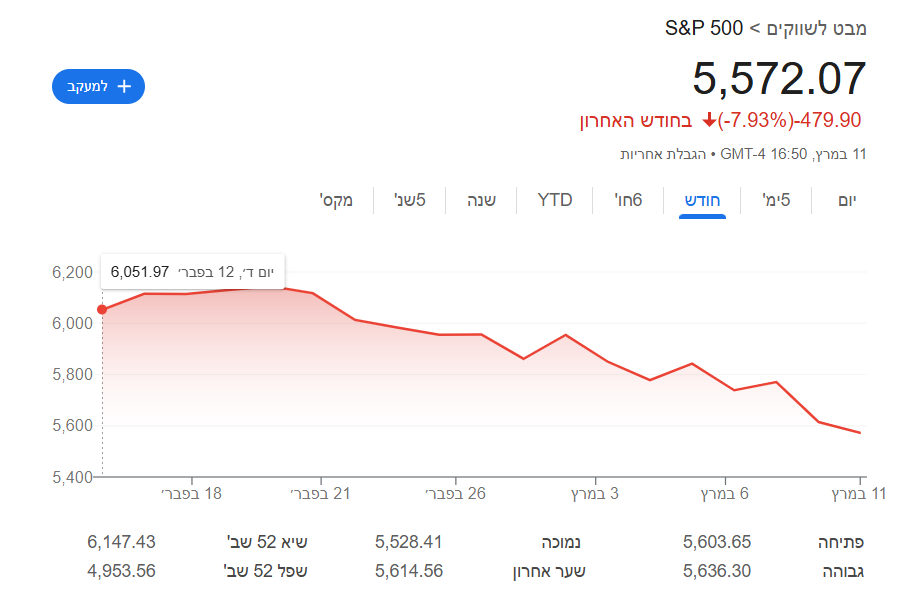Image resolution: width=918 pixels, height=604 pixels.
Task: Click the red dot marker on the chart
Action: (x=101, y=310)
